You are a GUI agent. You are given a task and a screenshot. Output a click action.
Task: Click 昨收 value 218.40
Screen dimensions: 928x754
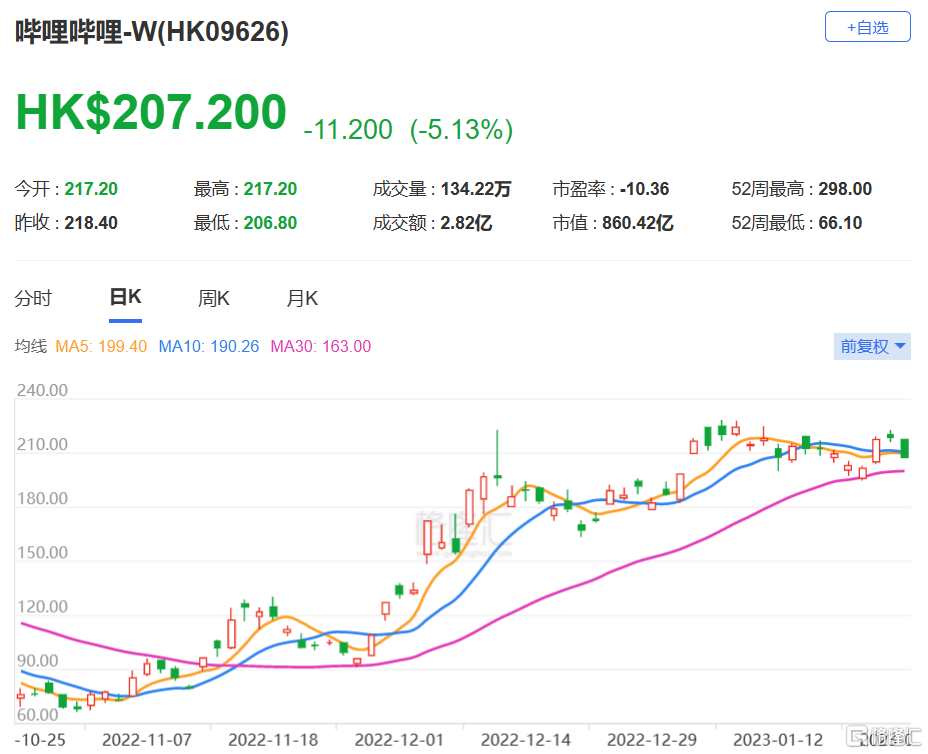(x=91, y=223)
